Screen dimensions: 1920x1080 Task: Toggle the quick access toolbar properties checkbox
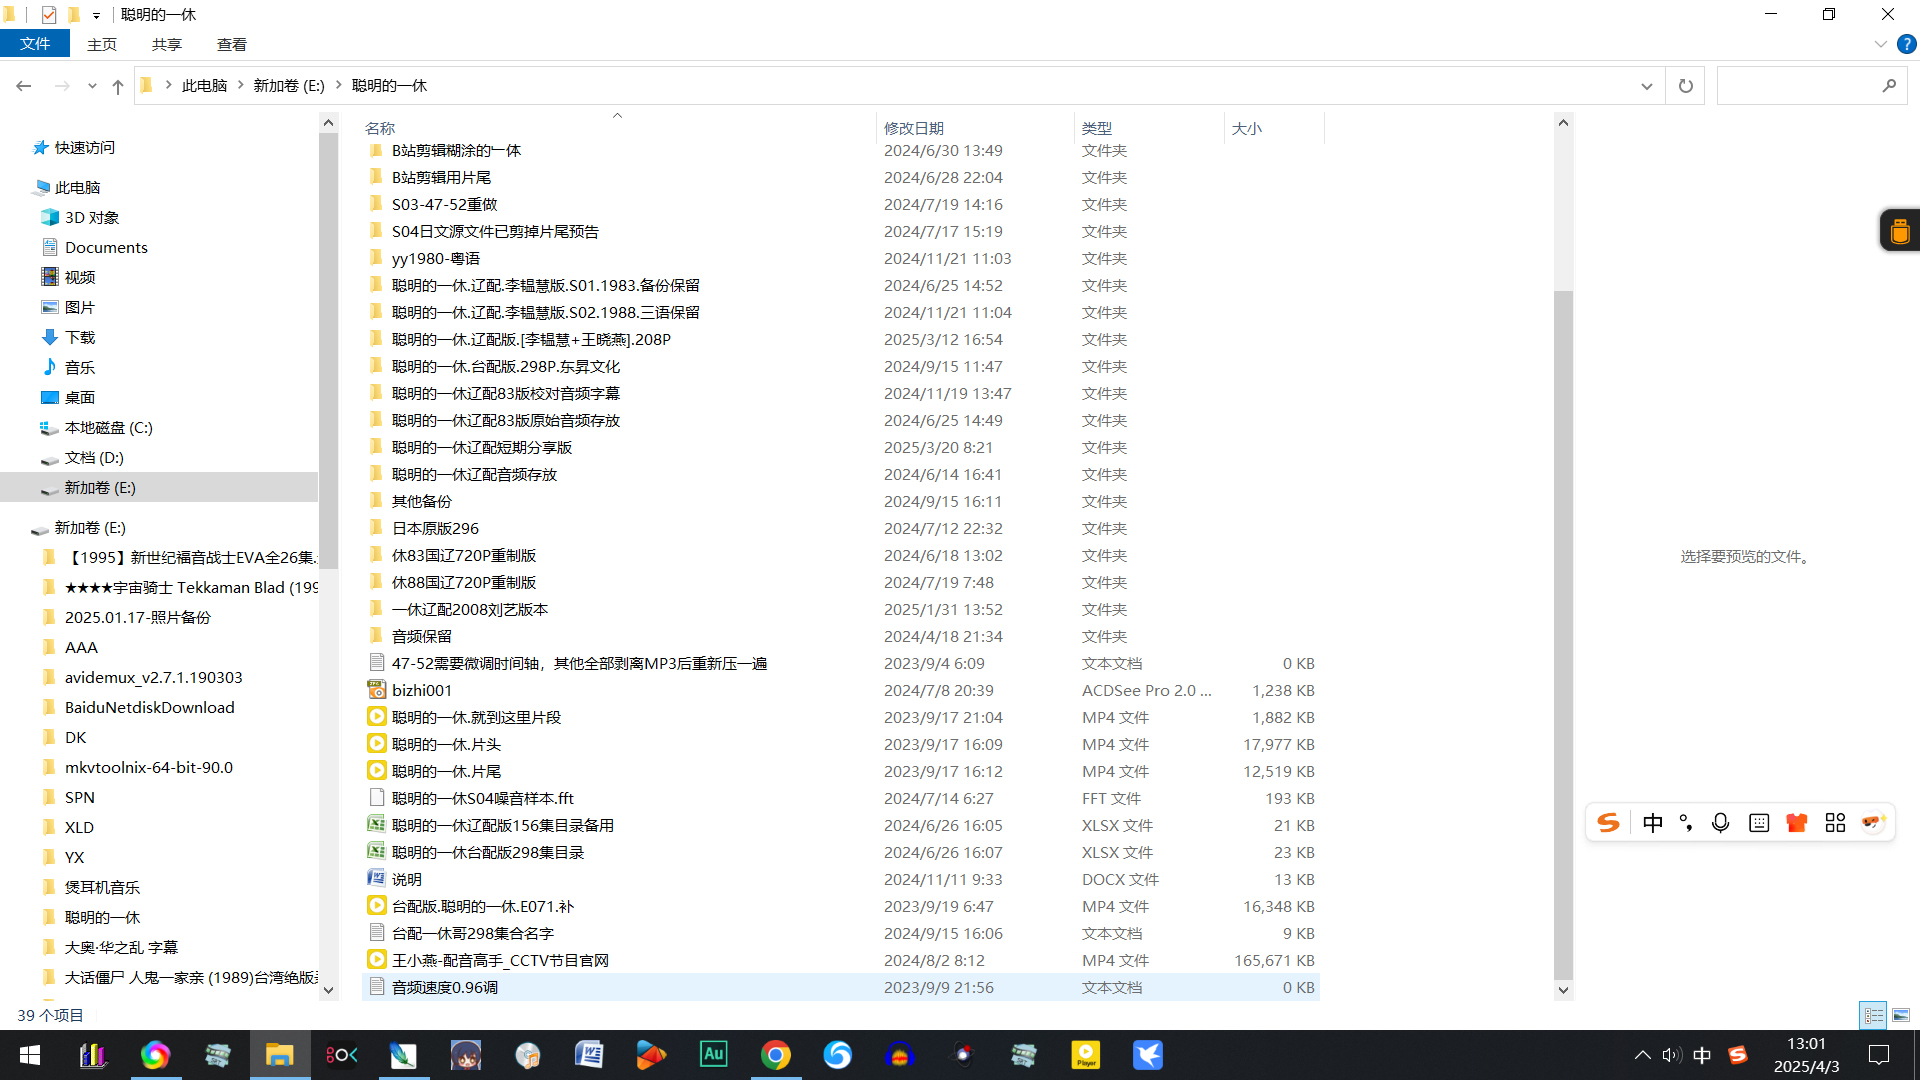click(48, 14)
